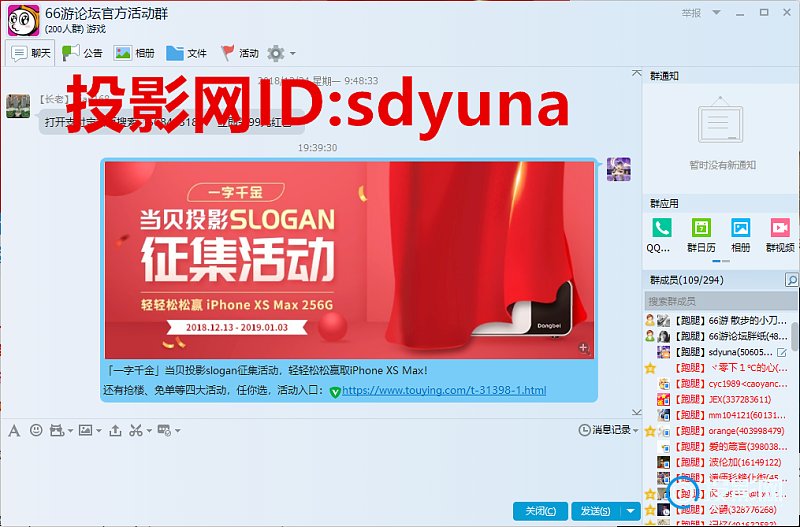Click the 举报 report link
800x527 pixels.
click(x=691, y=13)
